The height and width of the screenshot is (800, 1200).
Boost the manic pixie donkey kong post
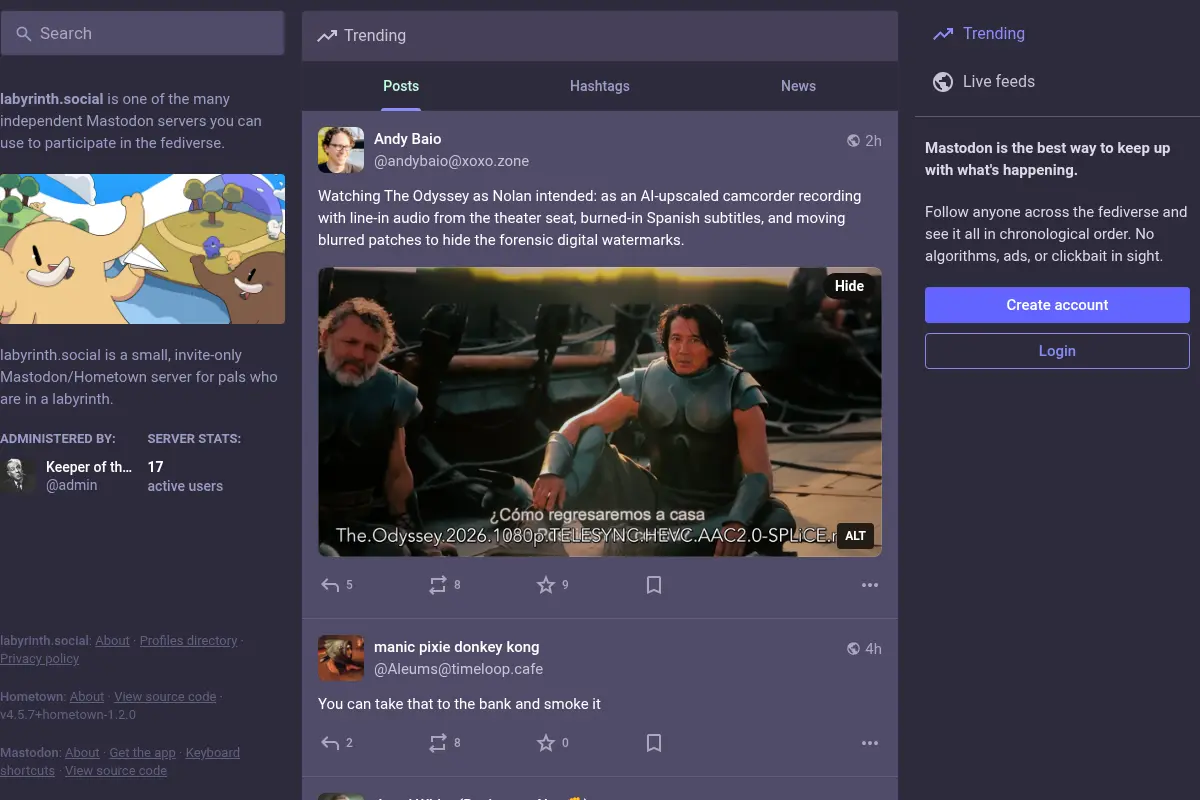[444, 743]
